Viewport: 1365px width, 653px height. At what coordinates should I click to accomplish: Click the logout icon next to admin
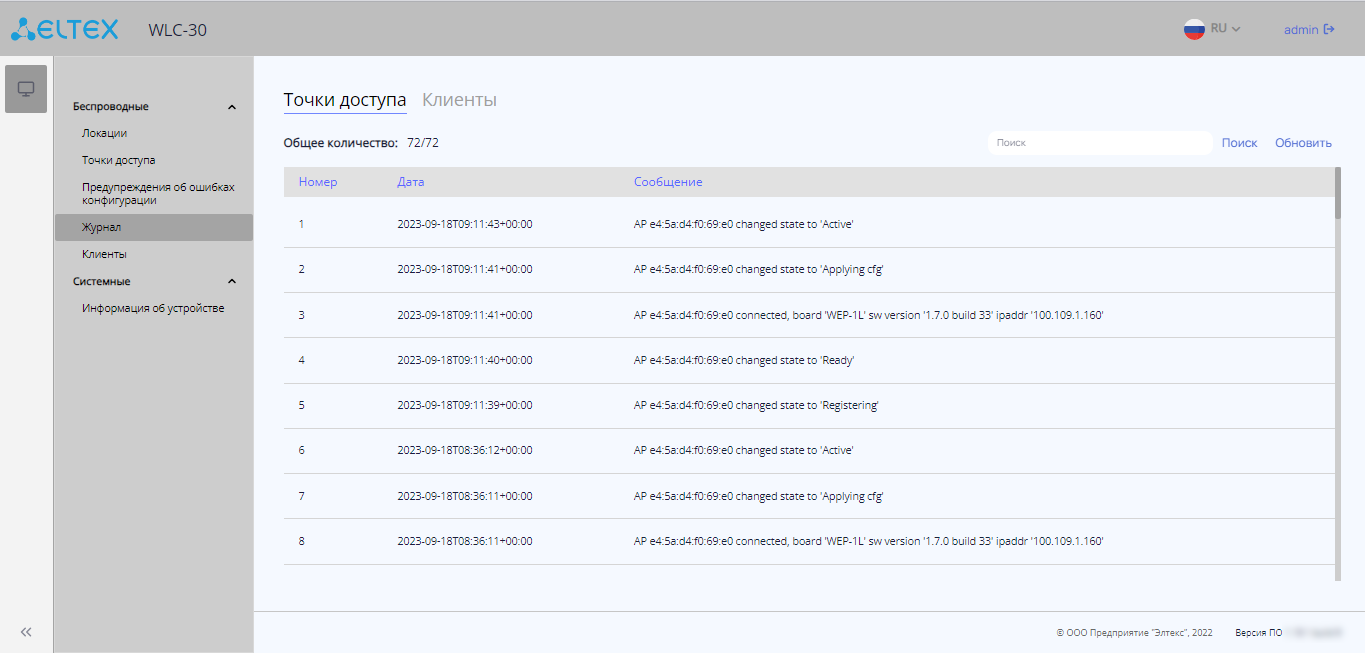pyautogui.click(x=1329, y=29)
